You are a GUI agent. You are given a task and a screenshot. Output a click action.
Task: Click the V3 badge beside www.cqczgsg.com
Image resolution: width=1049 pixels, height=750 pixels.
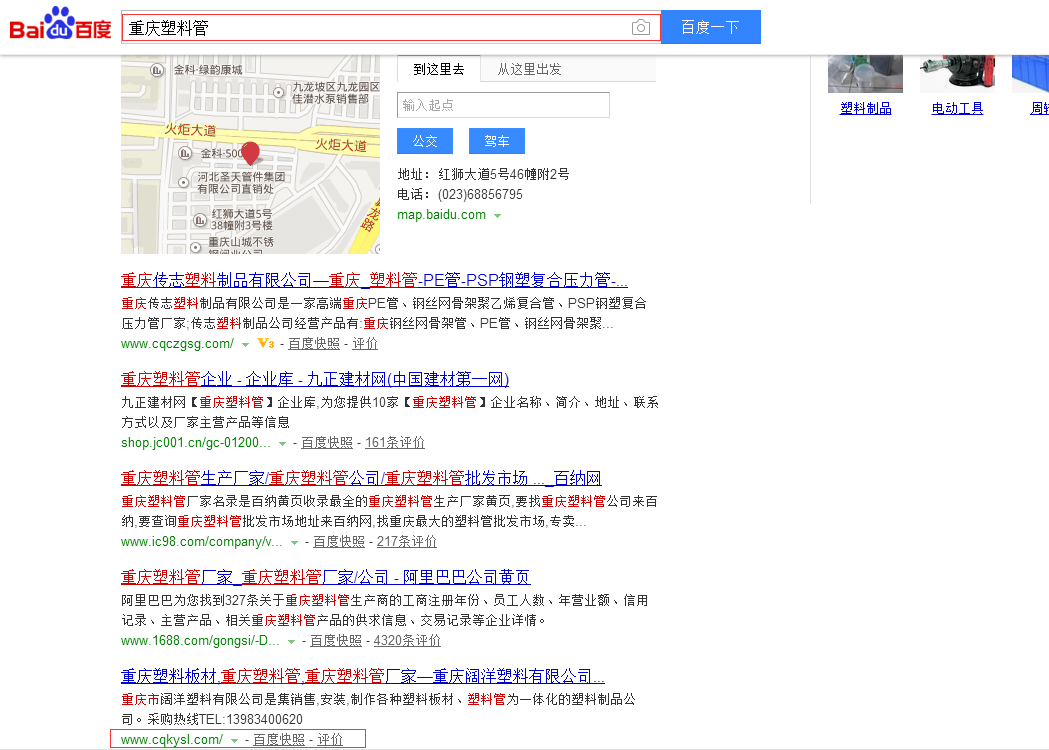pos(265,343)
